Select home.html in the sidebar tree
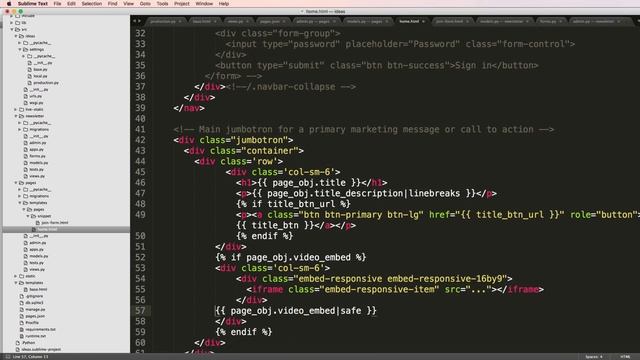Image resolution: width=640 pixels, height=360 pixels. tap(66, 229)
